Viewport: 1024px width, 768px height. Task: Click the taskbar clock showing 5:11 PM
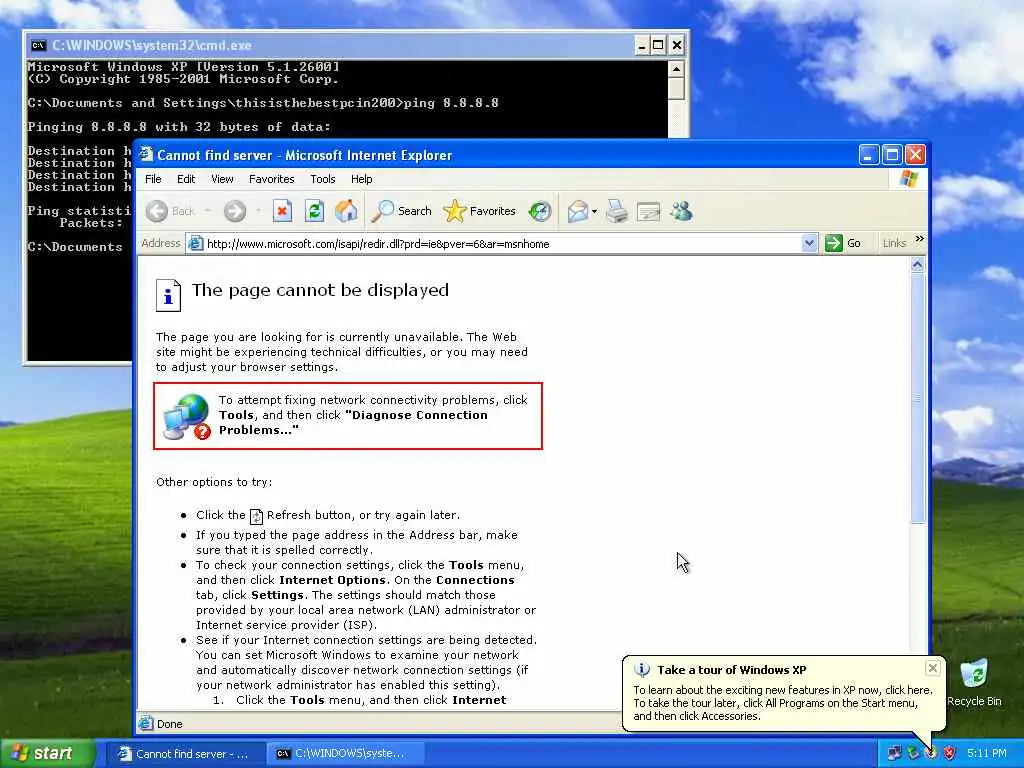987,753
